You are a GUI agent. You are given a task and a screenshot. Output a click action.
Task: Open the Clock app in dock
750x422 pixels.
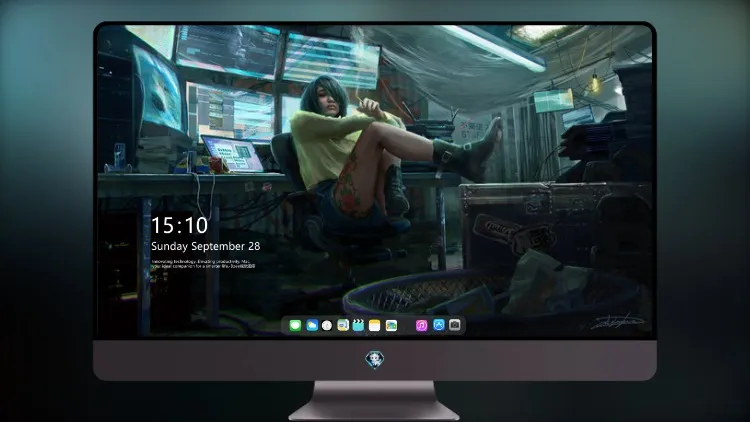327,326
